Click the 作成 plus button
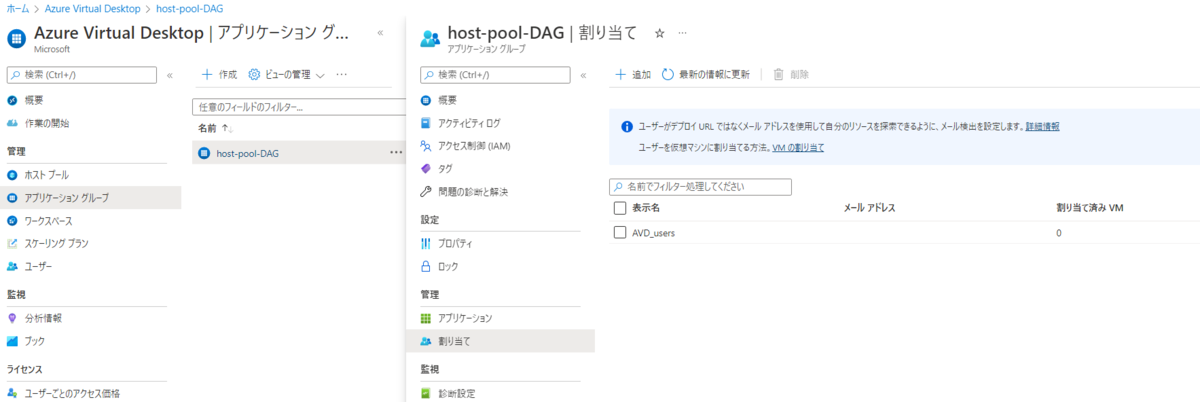The image size is (1200, 402). [219, 75]
